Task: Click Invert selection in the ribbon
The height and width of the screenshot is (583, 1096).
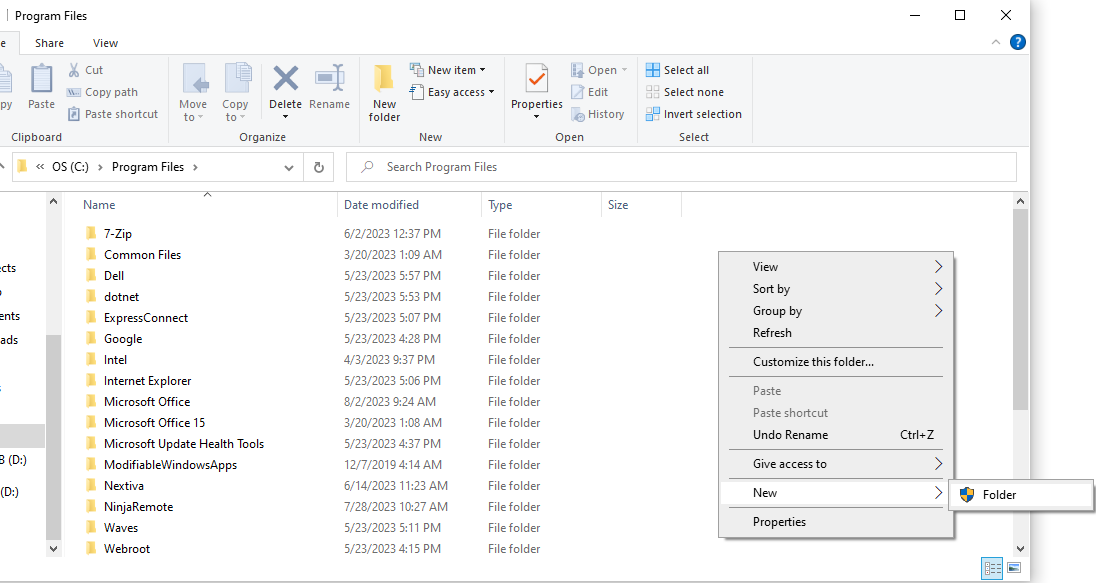Action: coord(693,114)
